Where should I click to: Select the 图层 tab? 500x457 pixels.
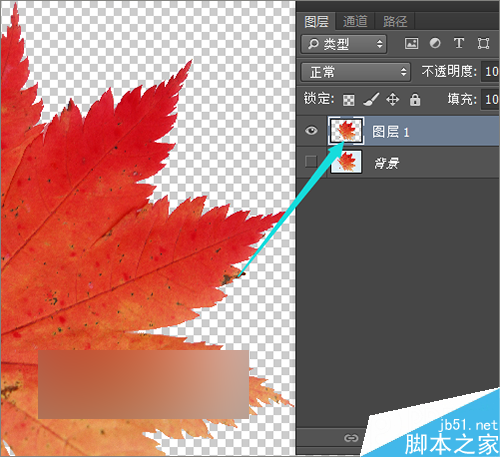point(316,21)
